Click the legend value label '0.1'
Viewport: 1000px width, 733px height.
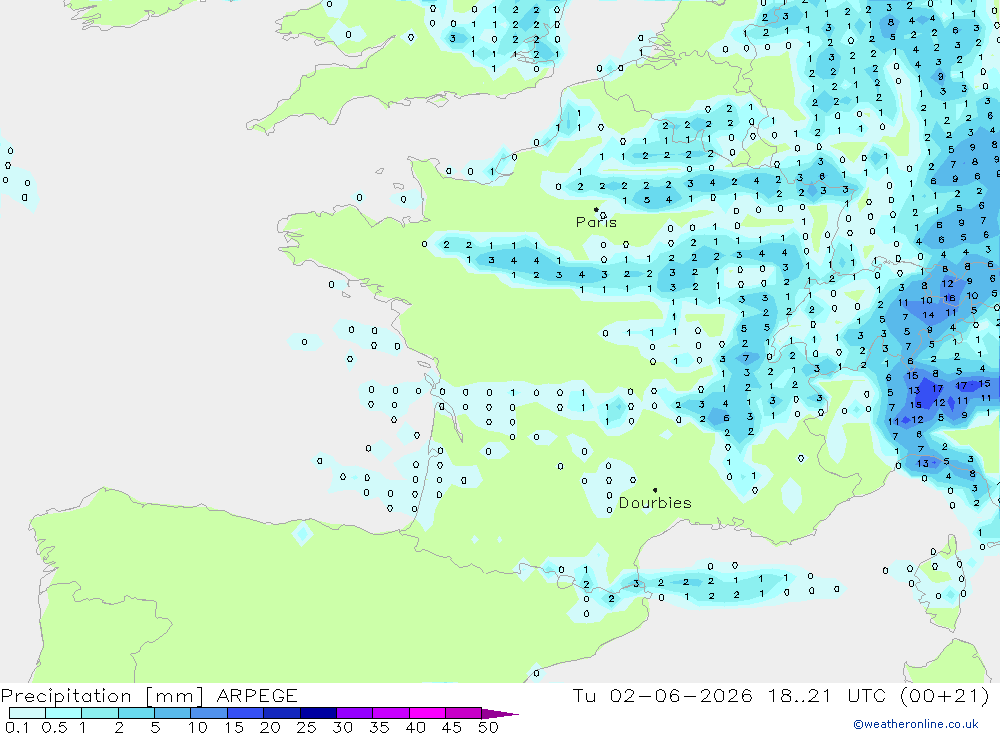[x=17, y=727]
